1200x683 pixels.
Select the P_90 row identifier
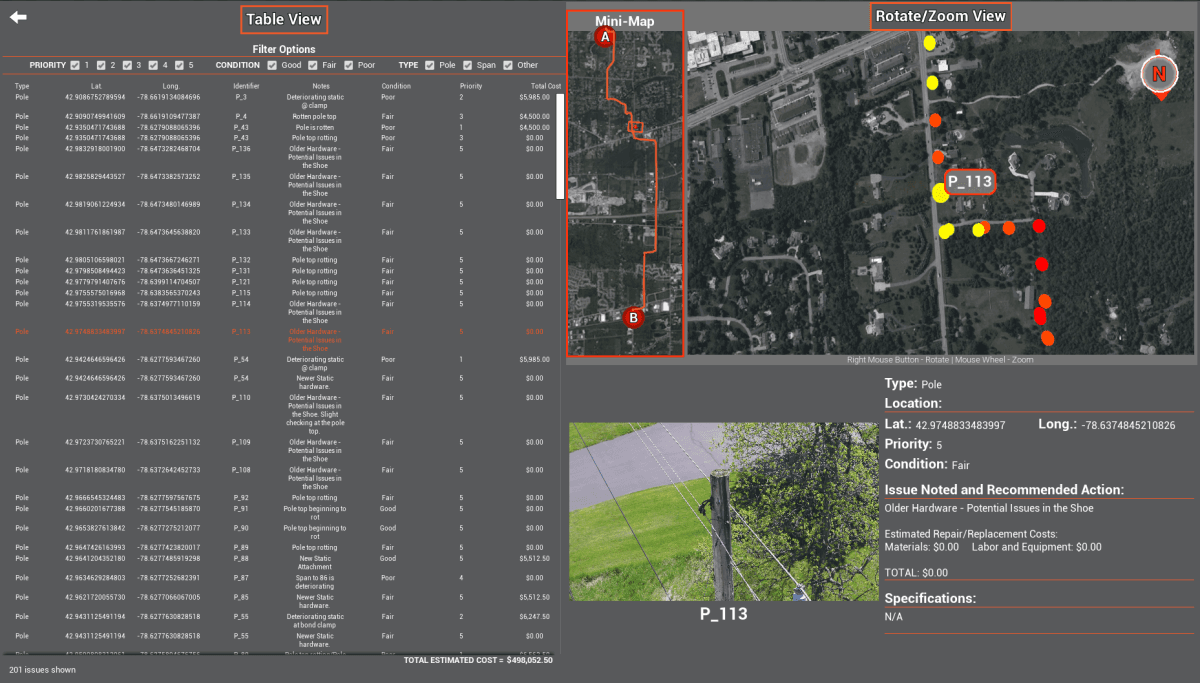[x=241, y=528]
